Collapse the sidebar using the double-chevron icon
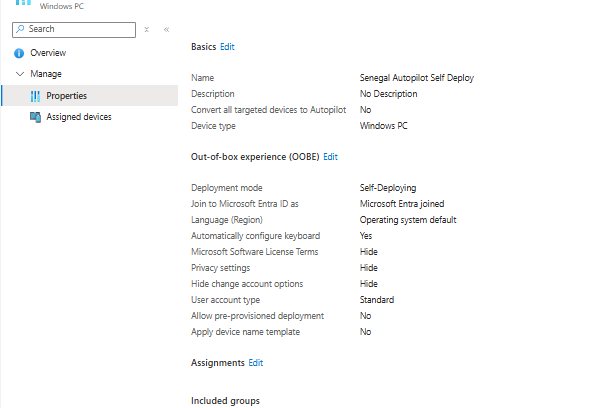This screenshot has height=408, width=609. 166,30
